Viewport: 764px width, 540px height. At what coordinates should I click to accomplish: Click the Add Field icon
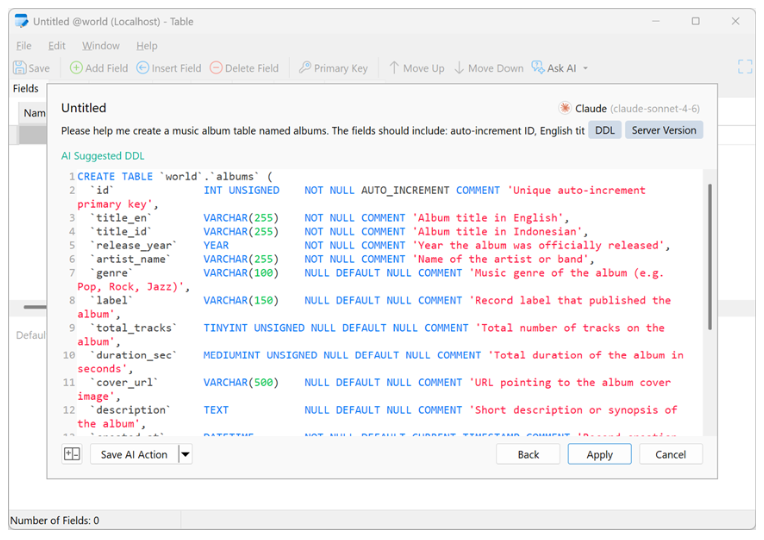click(x=76, y=68)
